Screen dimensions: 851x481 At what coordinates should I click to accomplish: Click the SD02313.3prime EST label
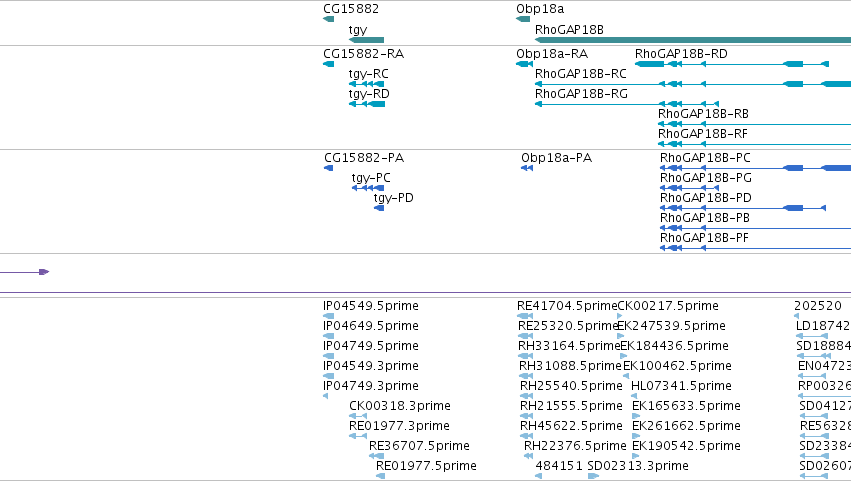pos(638,466)
